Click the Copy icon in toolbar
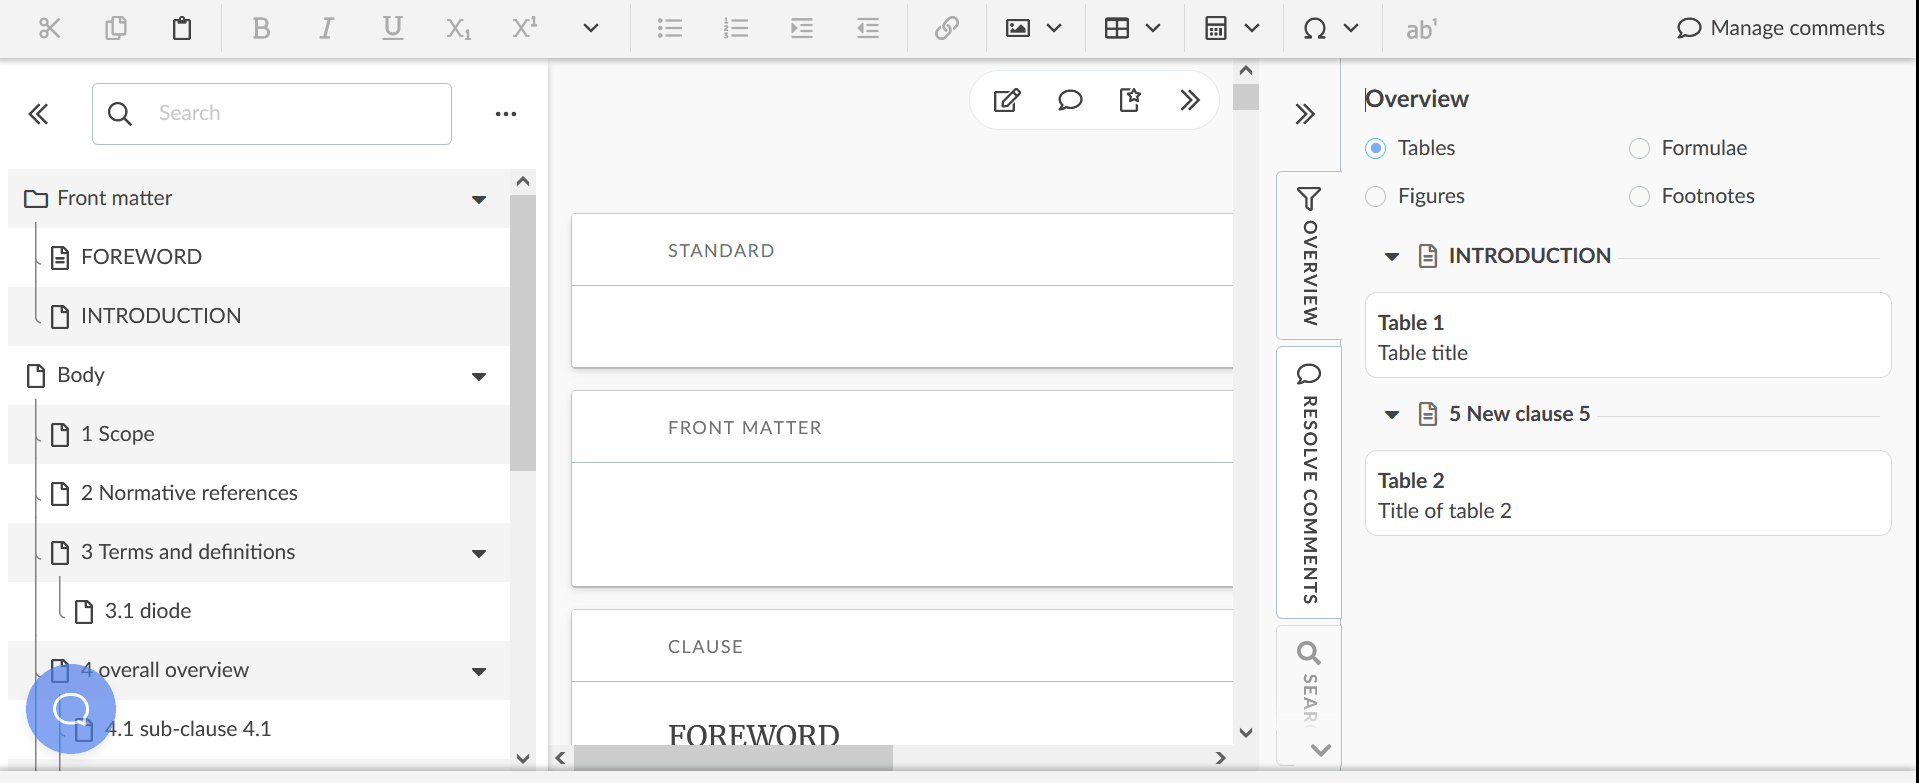1919x783 pixels. pos(116,28)
